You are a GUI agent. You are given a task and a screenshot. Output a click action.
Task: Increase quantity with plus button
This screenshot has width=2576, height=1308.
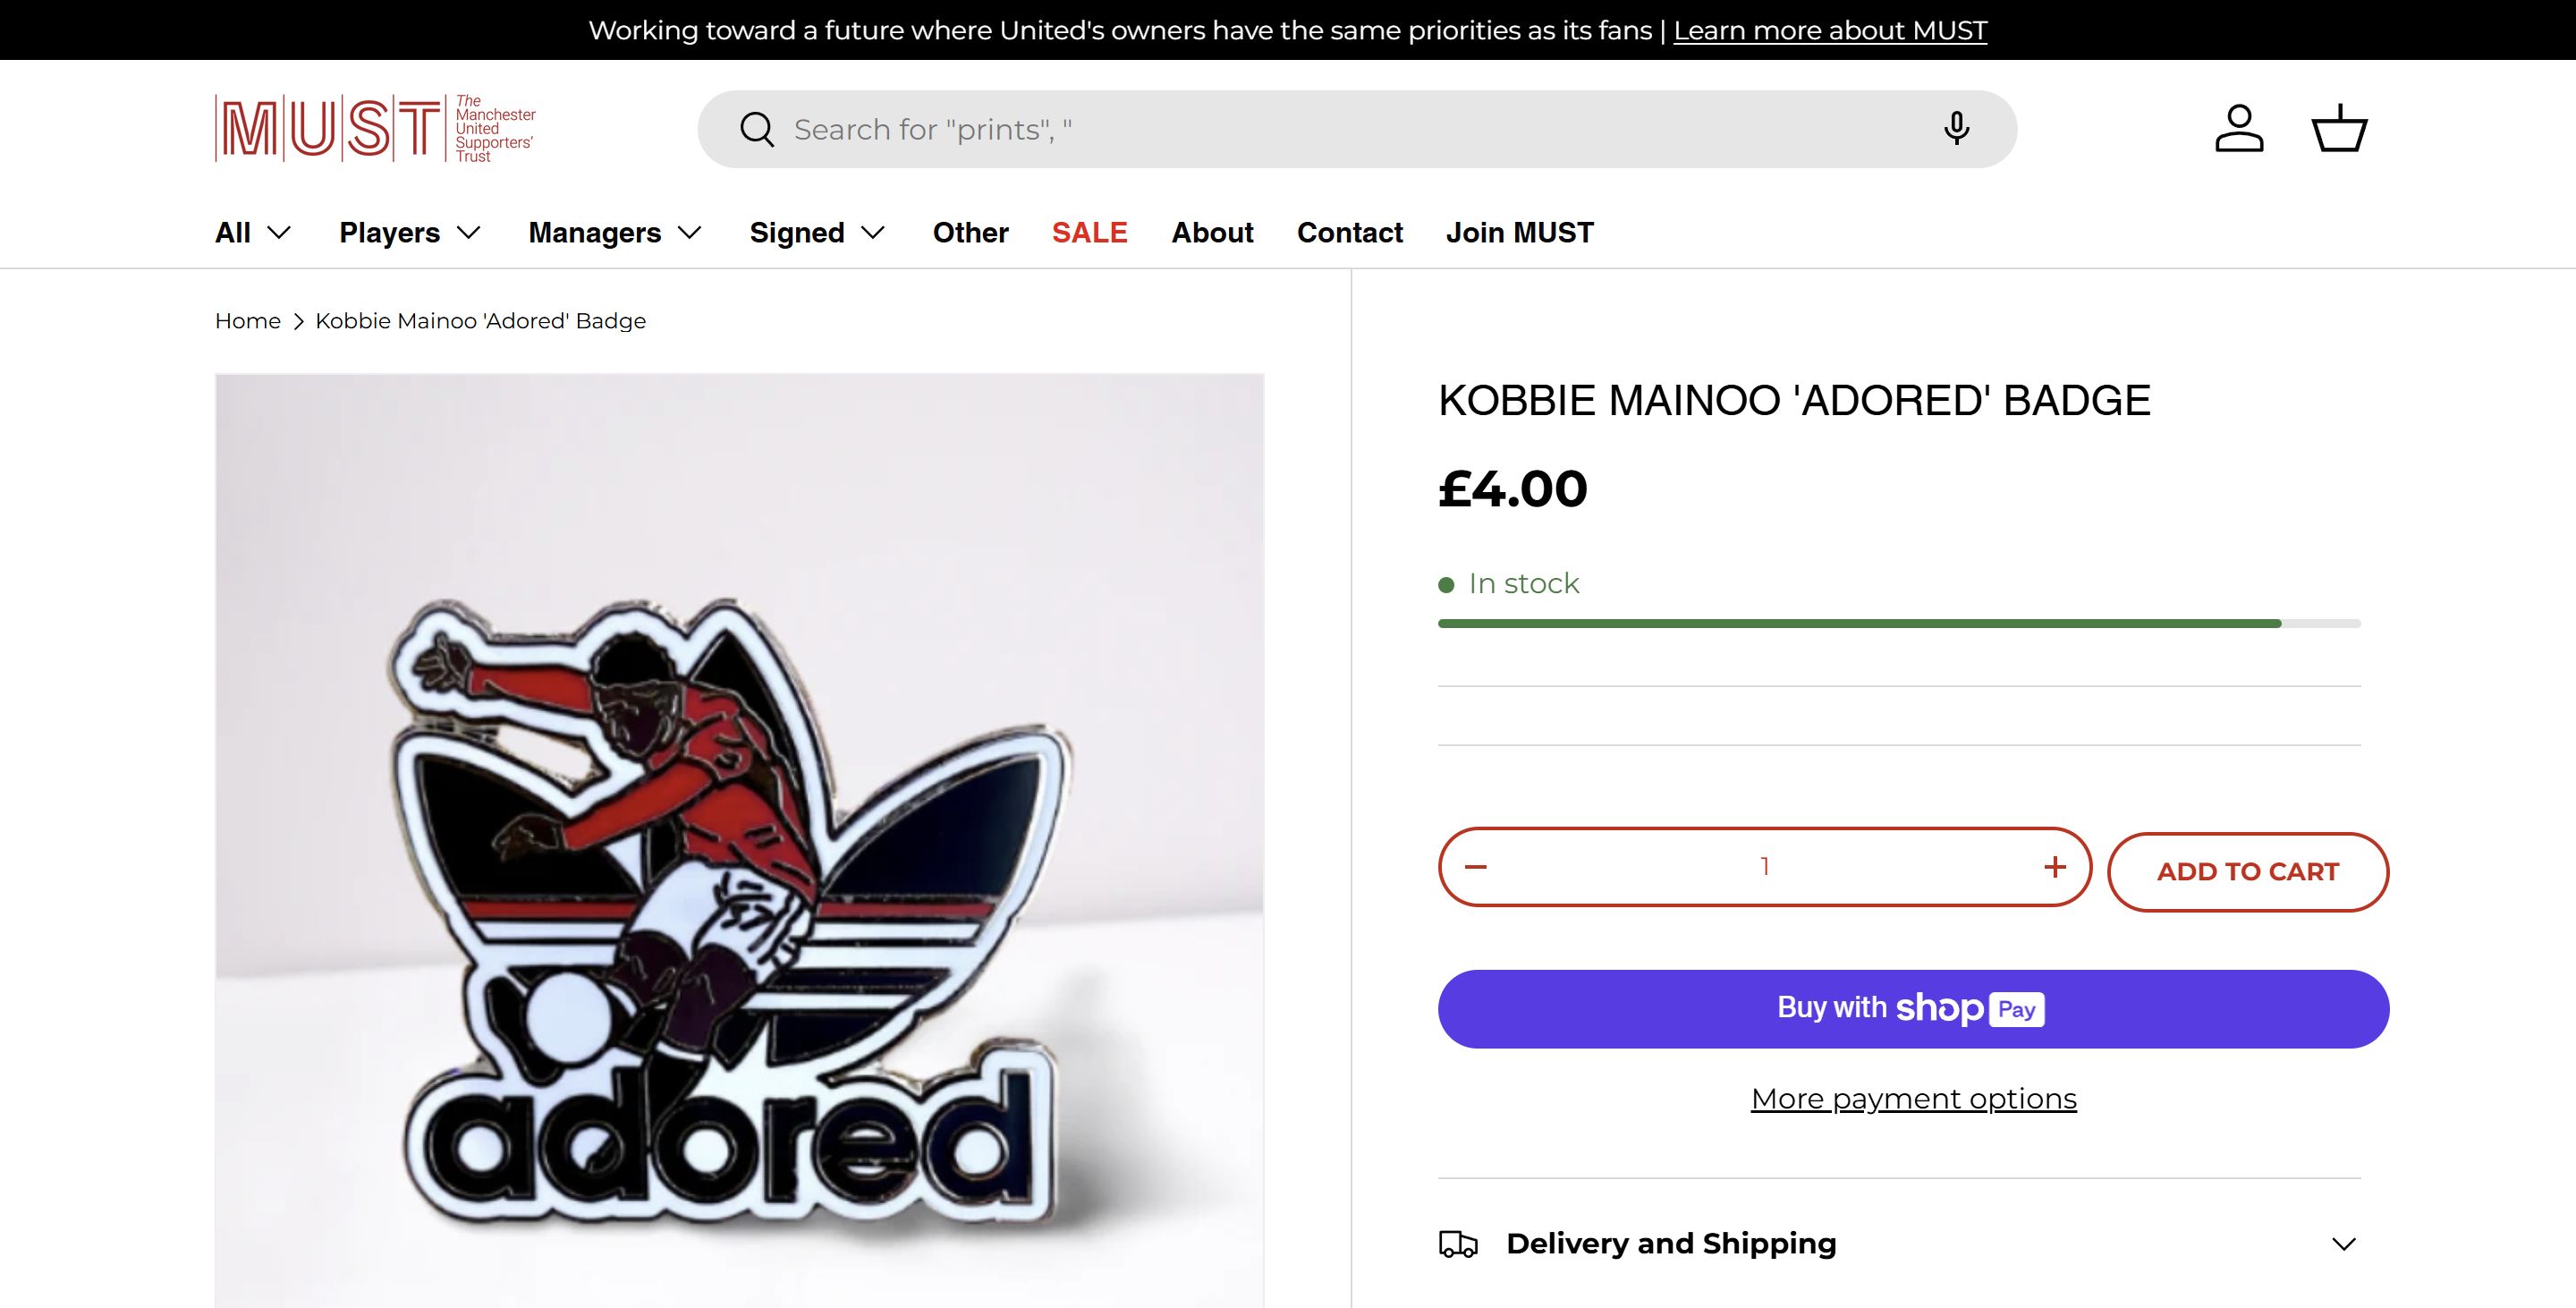[2055, 867]
